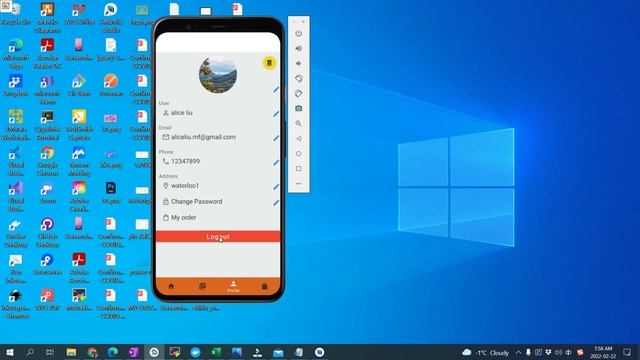
Task: Lower volume with emulator volume-down icon
Action: (x=298, y=63)
